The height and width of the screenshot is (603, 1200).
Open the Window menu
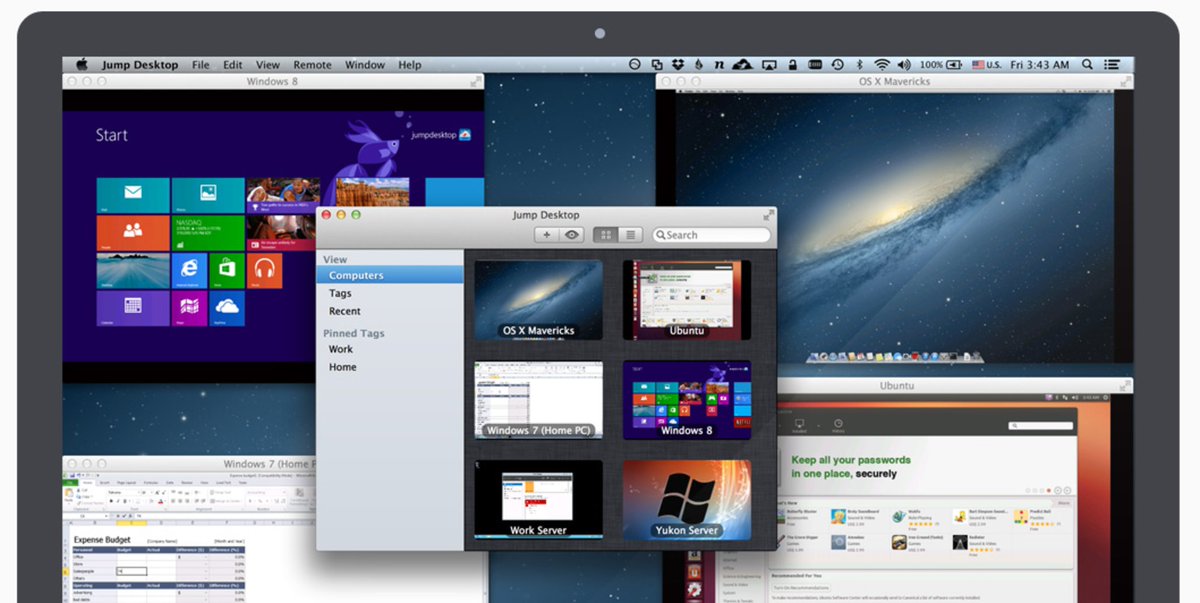point(365,65)
